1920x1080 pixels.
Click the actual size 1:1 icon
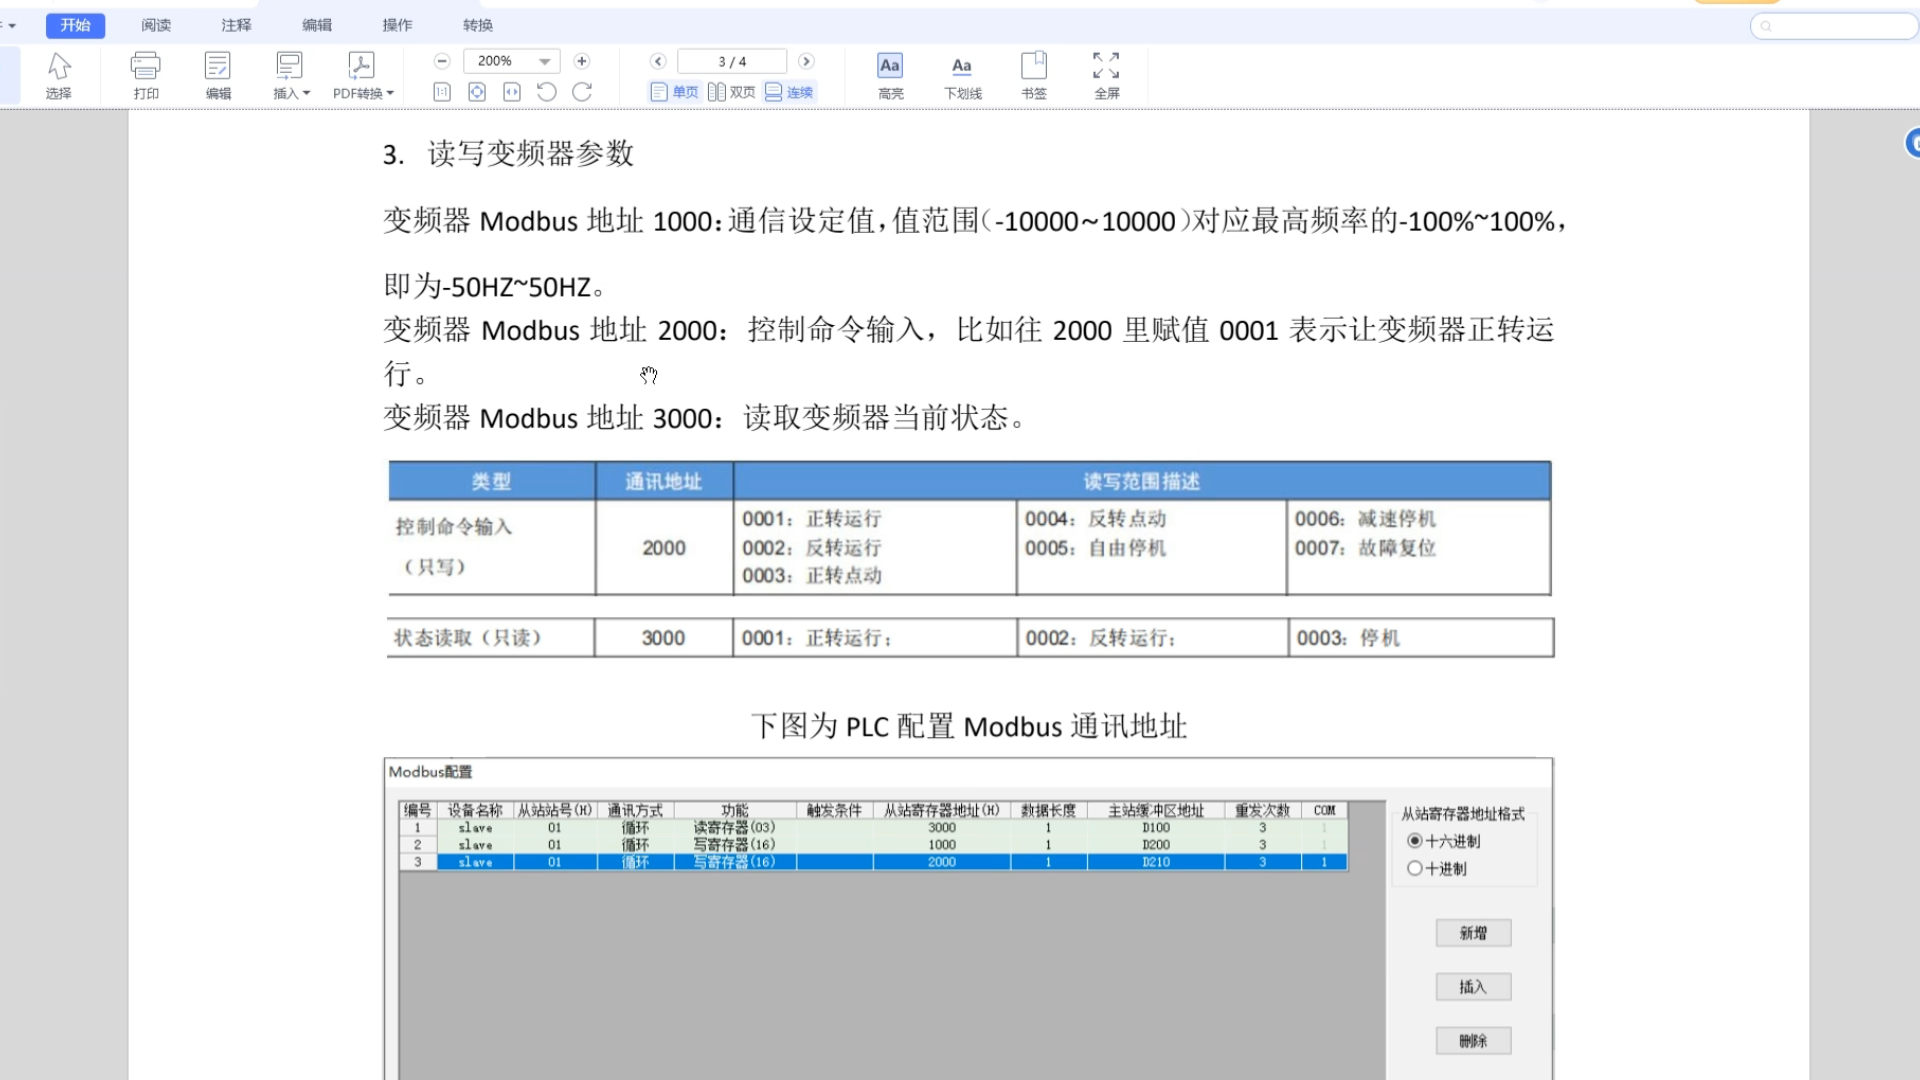point(441,92)
